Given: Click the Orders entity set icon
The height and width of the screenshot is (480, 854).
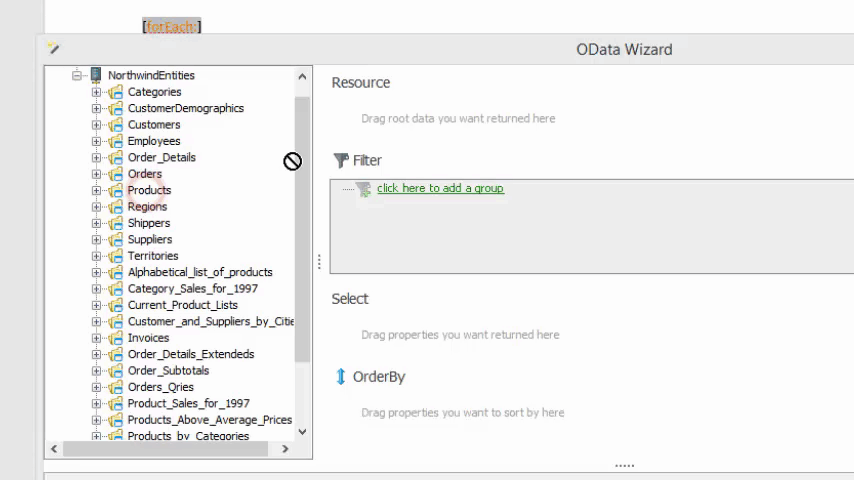Looking at the screenshot, I should click(115, 174).
